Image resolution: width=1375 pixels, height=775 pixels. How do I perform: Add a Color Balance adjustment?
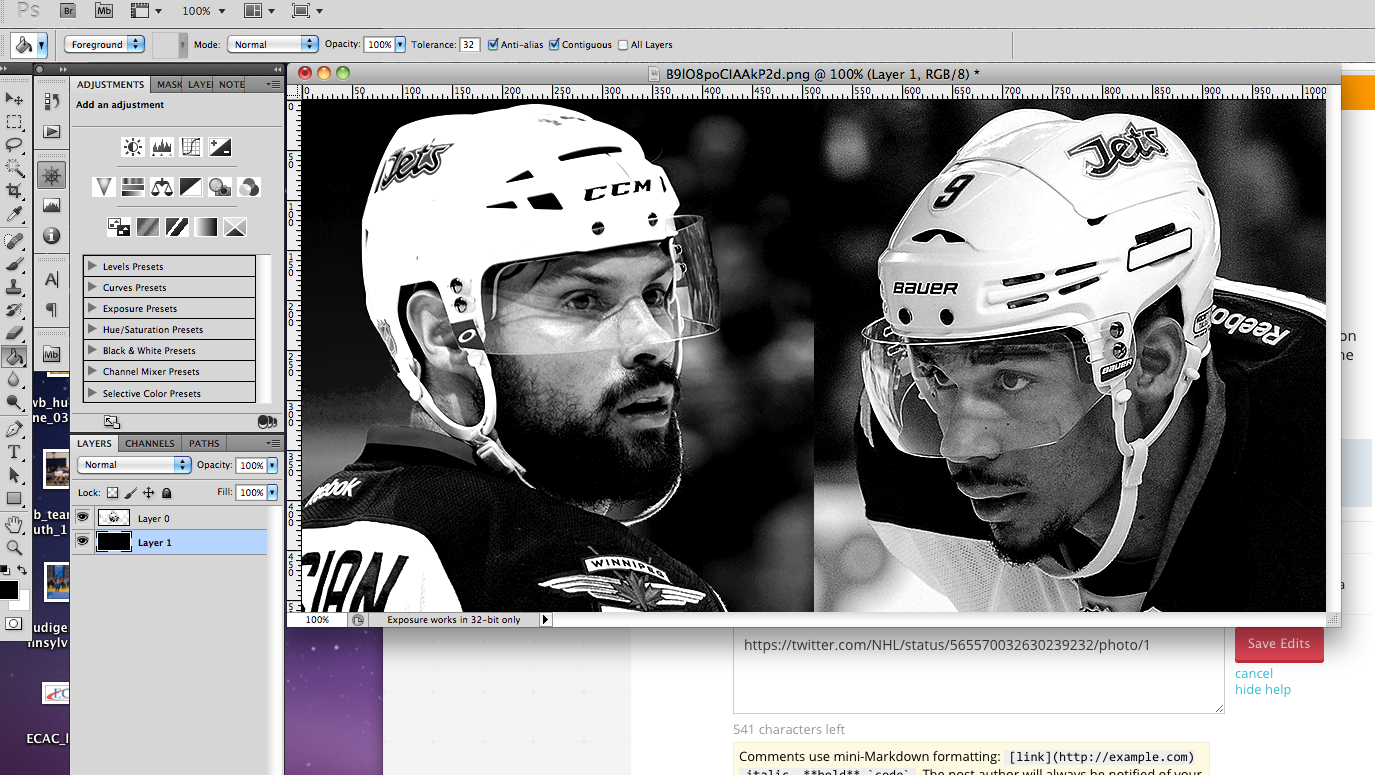click(x=162, y=187)
